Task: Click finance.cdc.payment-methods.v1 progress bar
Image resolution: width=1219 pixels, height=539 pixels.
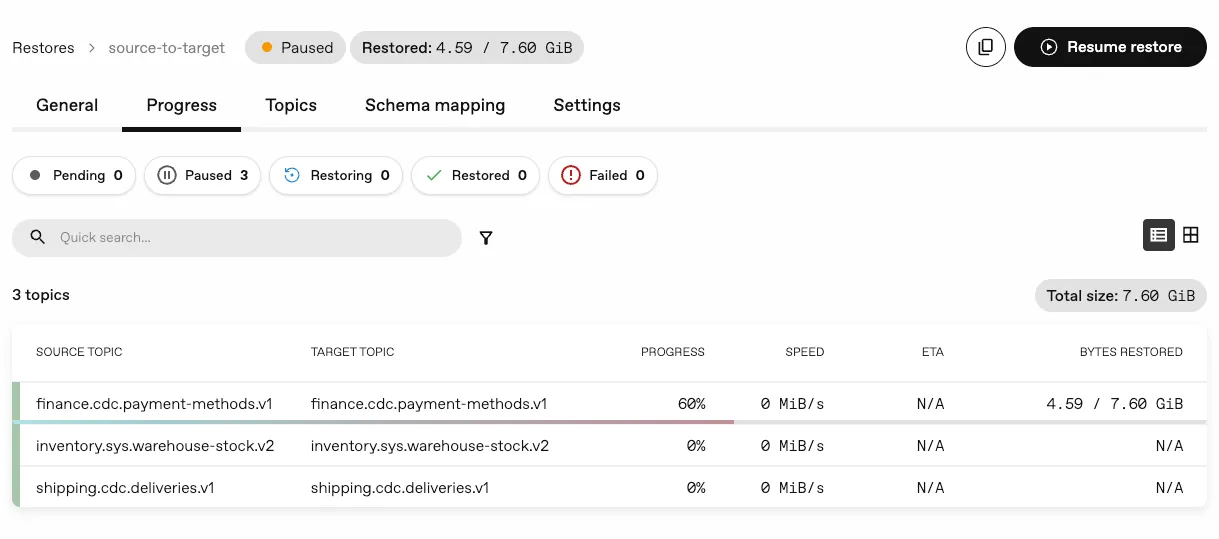Action: tap(375, 422)
